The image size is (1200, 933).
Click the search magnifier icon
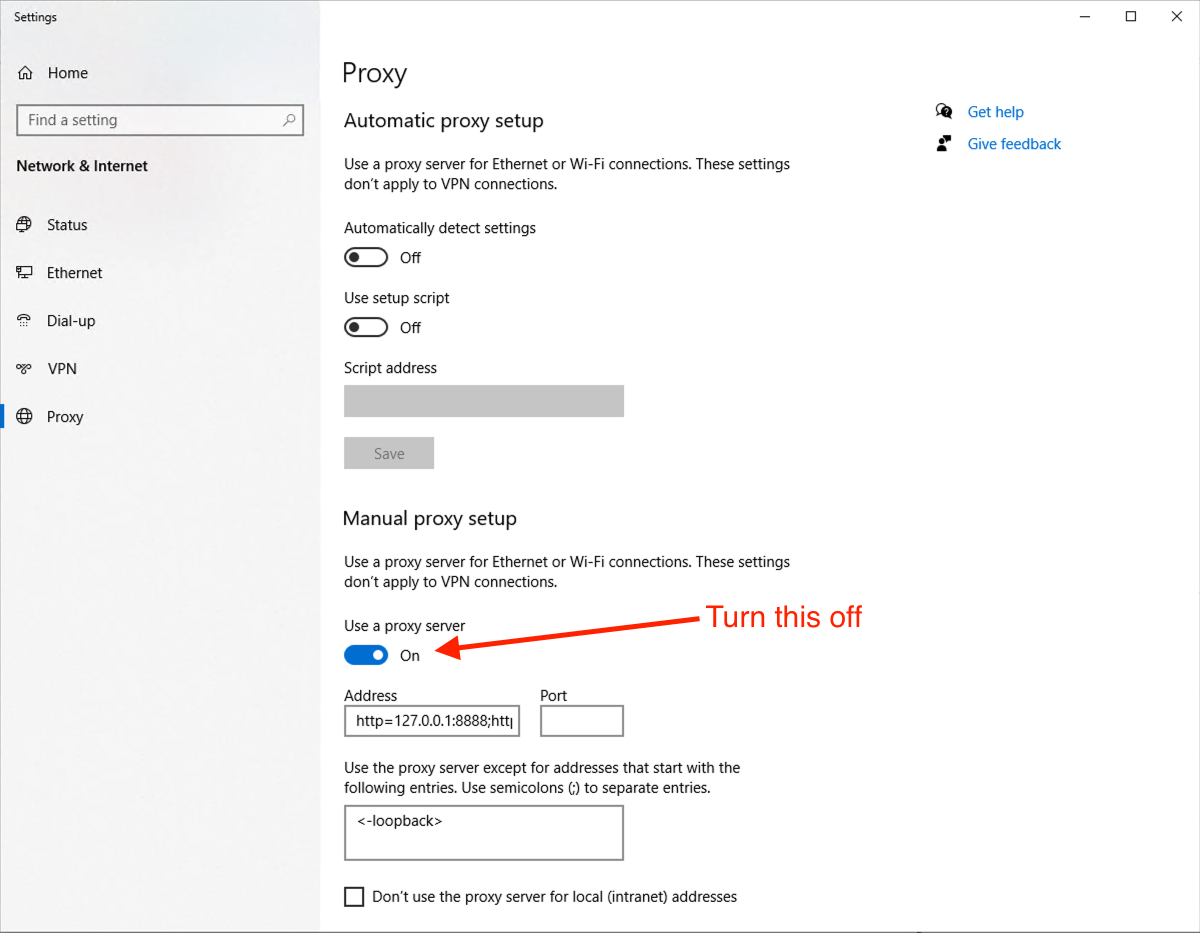point(289,120)
